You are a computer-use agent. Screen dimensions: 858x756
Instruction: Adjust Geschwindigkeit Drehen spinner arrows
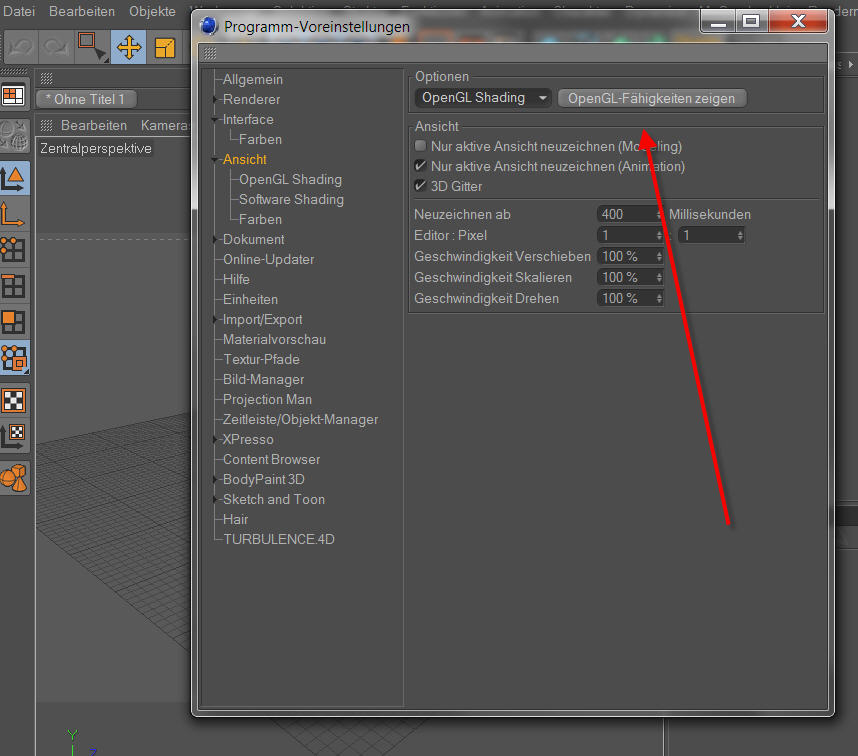pos(659,298)
